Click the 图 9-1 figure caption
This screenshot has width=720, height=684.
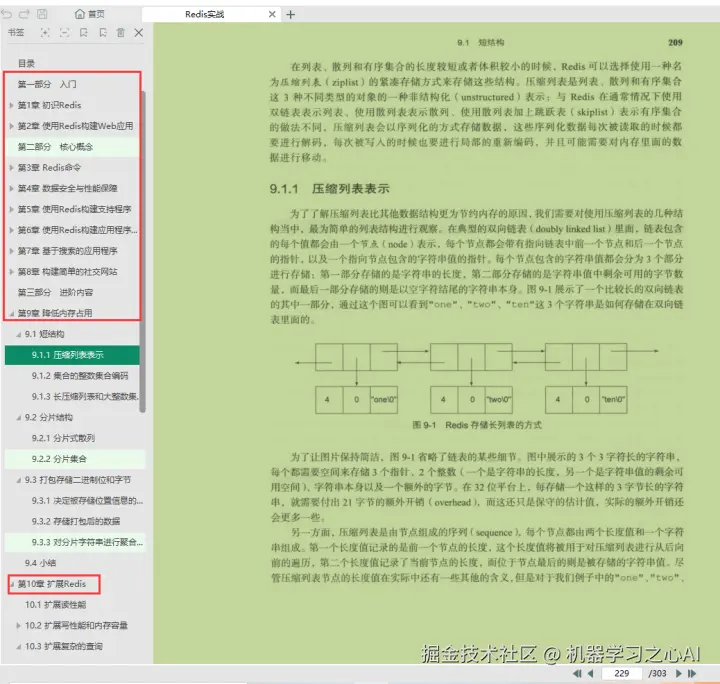point(477,425)
